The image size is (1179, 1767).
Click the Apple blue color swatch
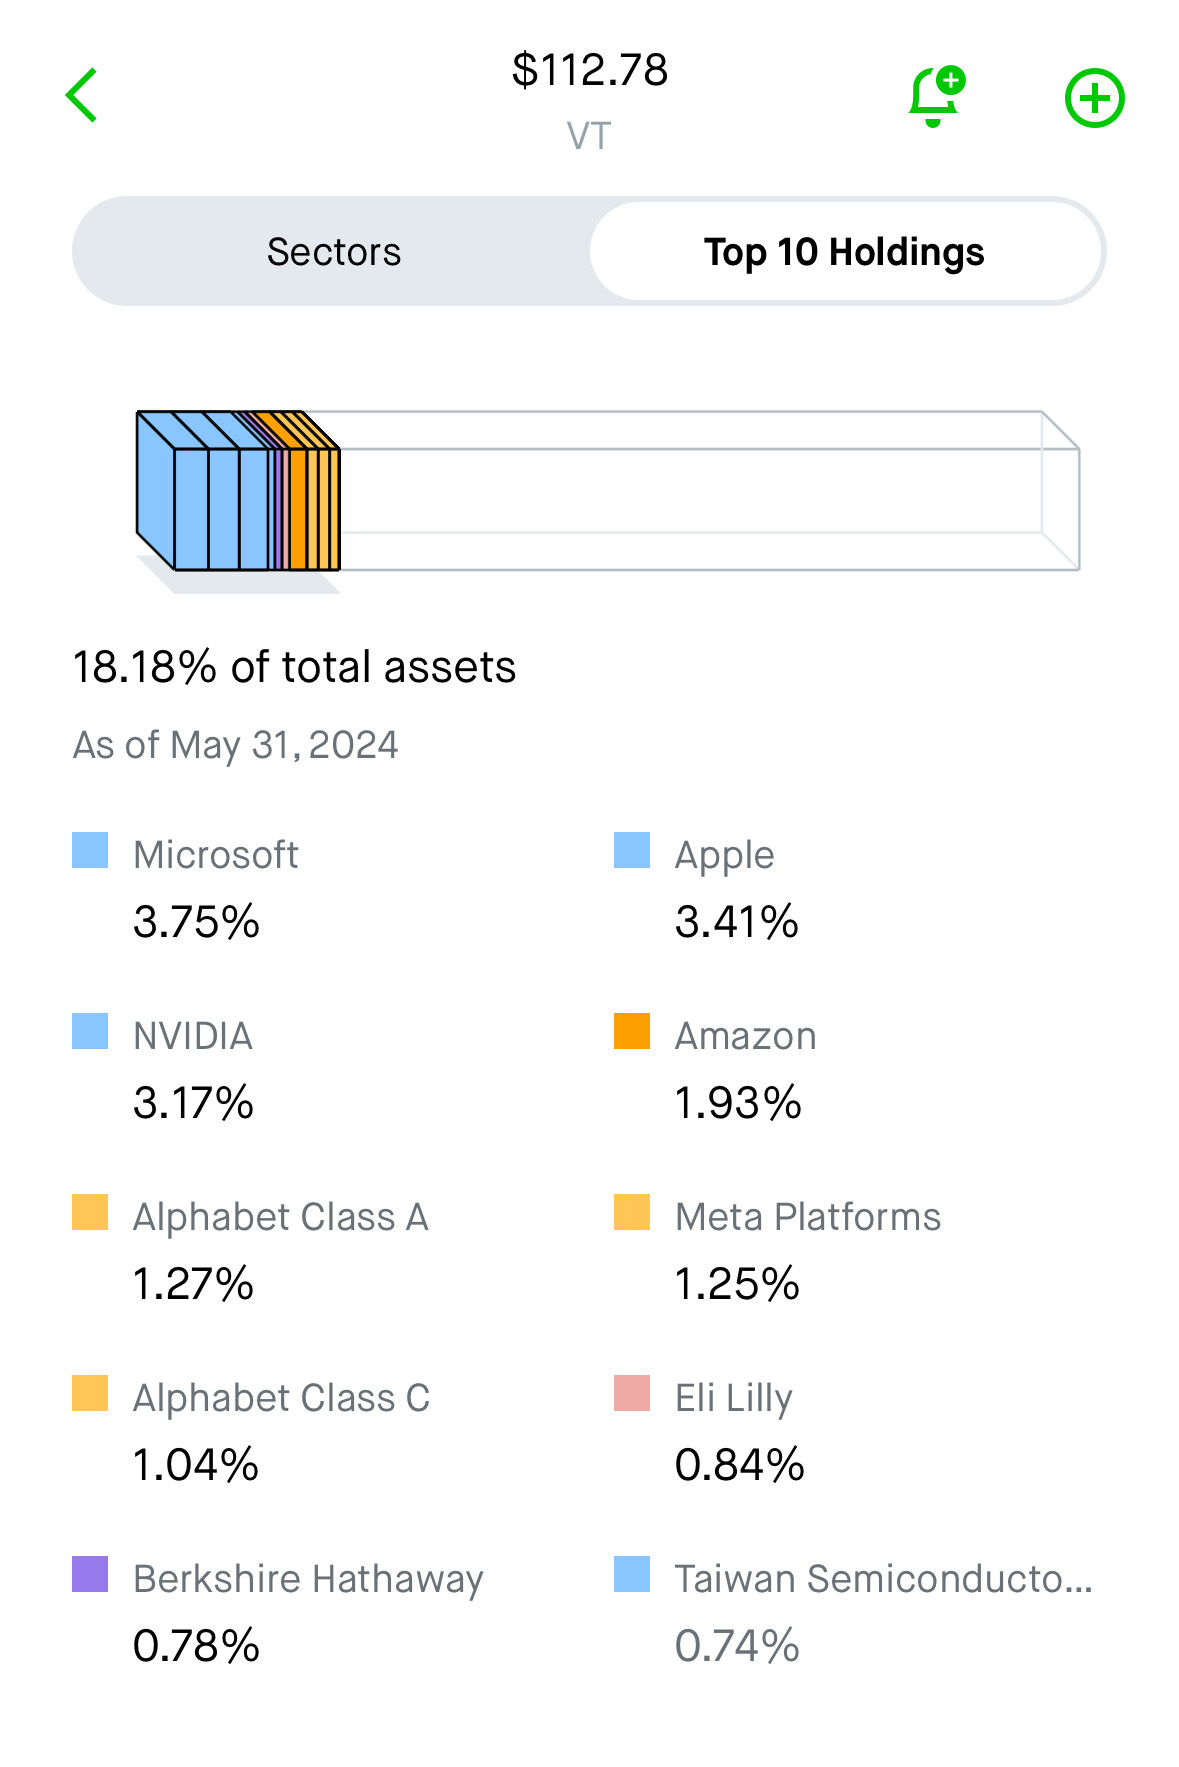pyautogui.click(x=632, y=851)
